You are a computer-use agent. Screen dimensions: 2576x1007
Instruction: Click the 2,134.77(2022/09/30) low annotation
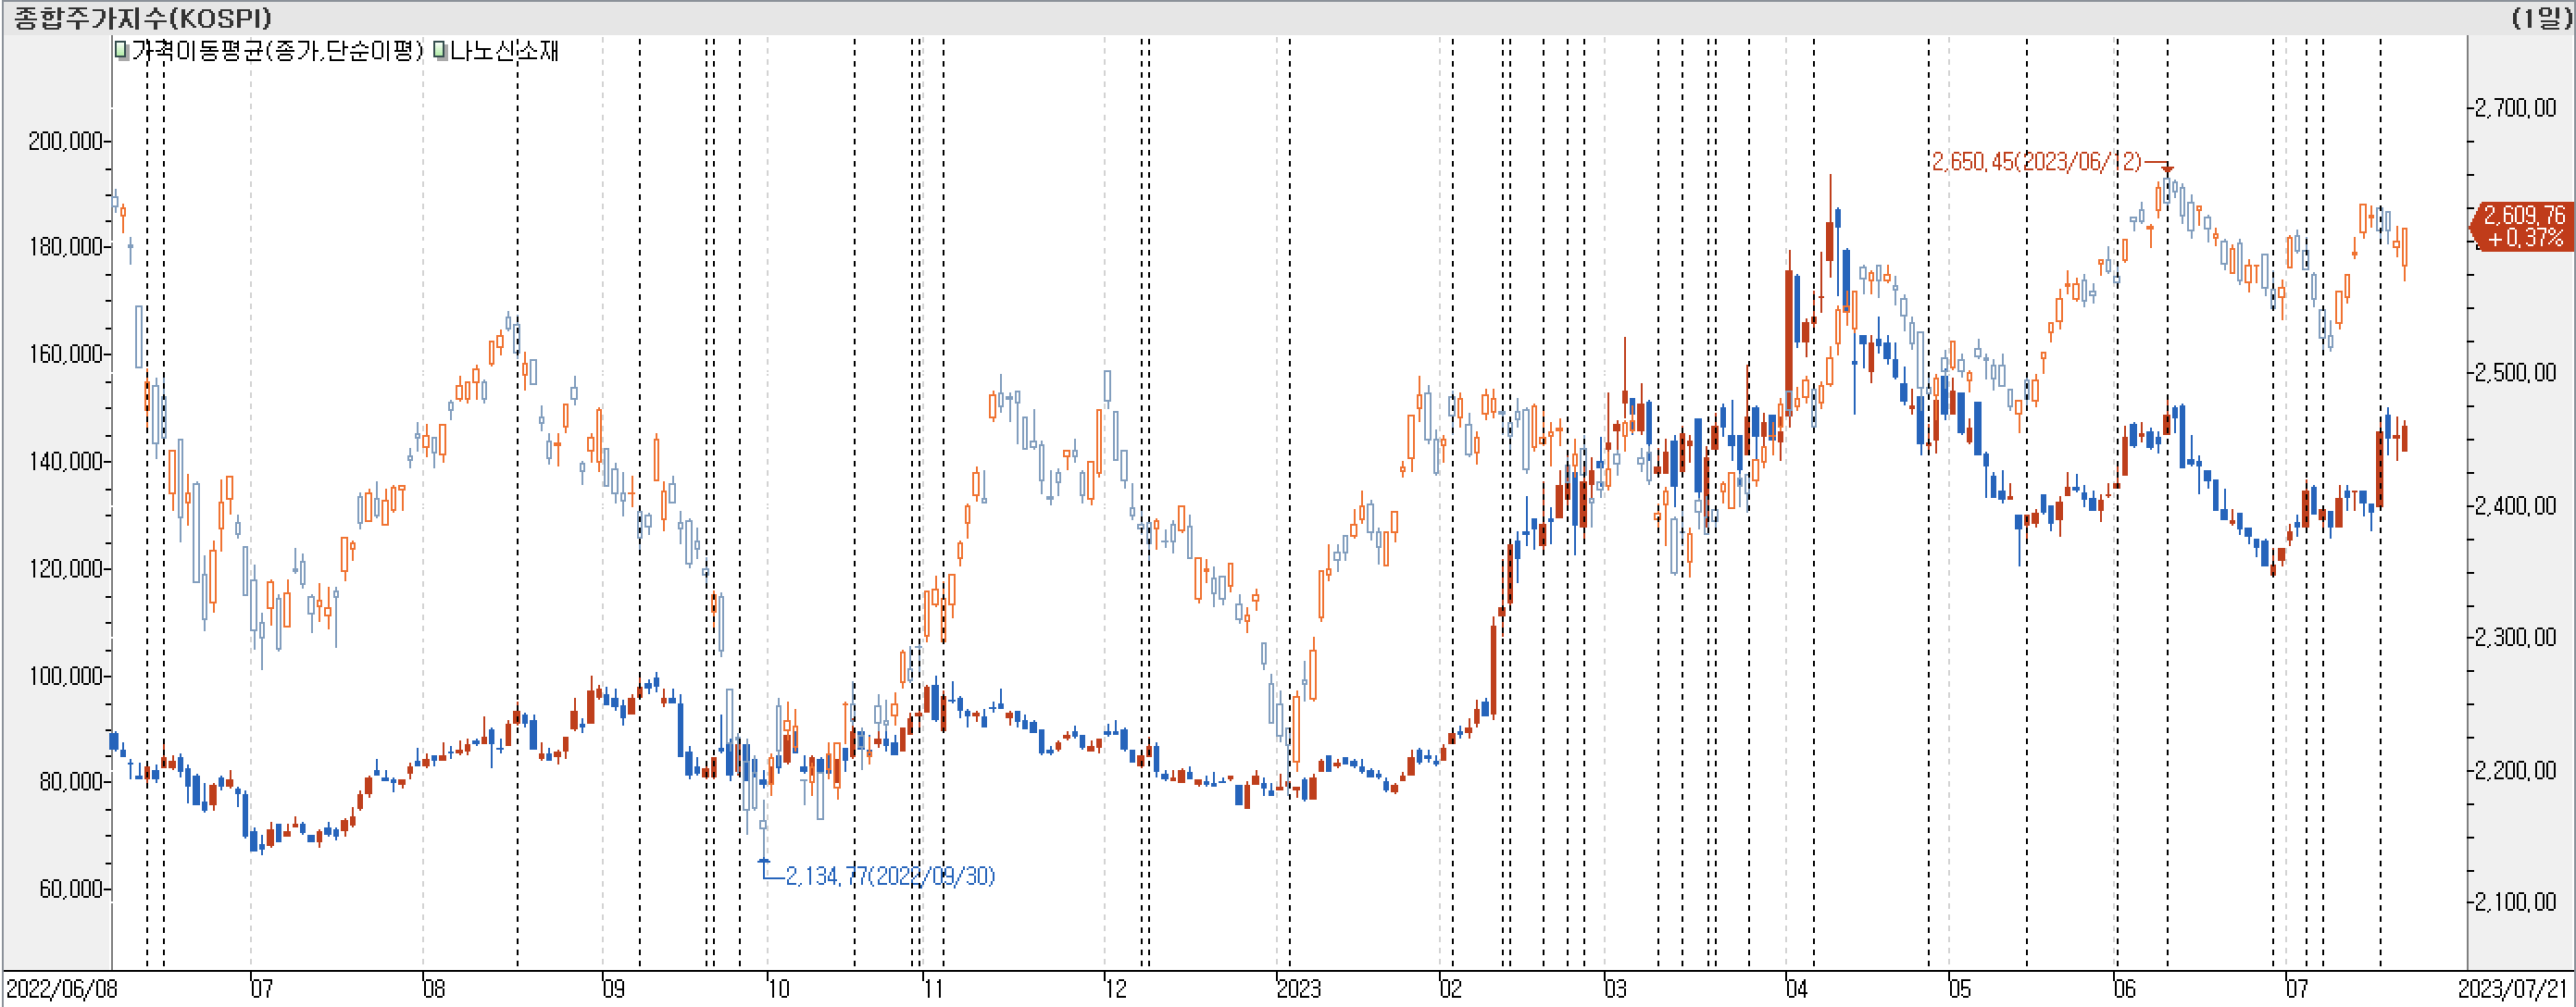tap(890, 876)
